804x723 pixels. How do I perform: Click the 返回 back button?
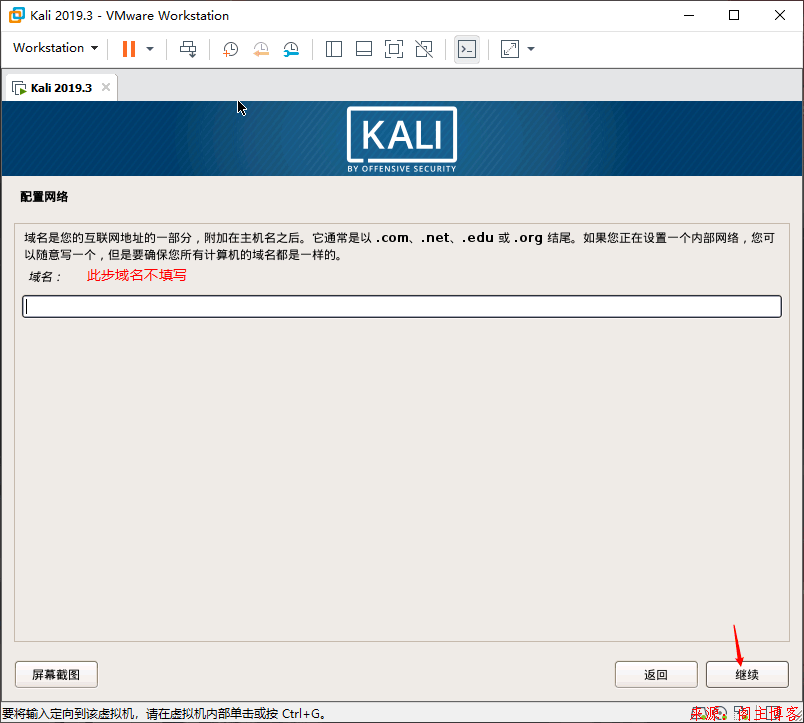[x=656, y=674]
